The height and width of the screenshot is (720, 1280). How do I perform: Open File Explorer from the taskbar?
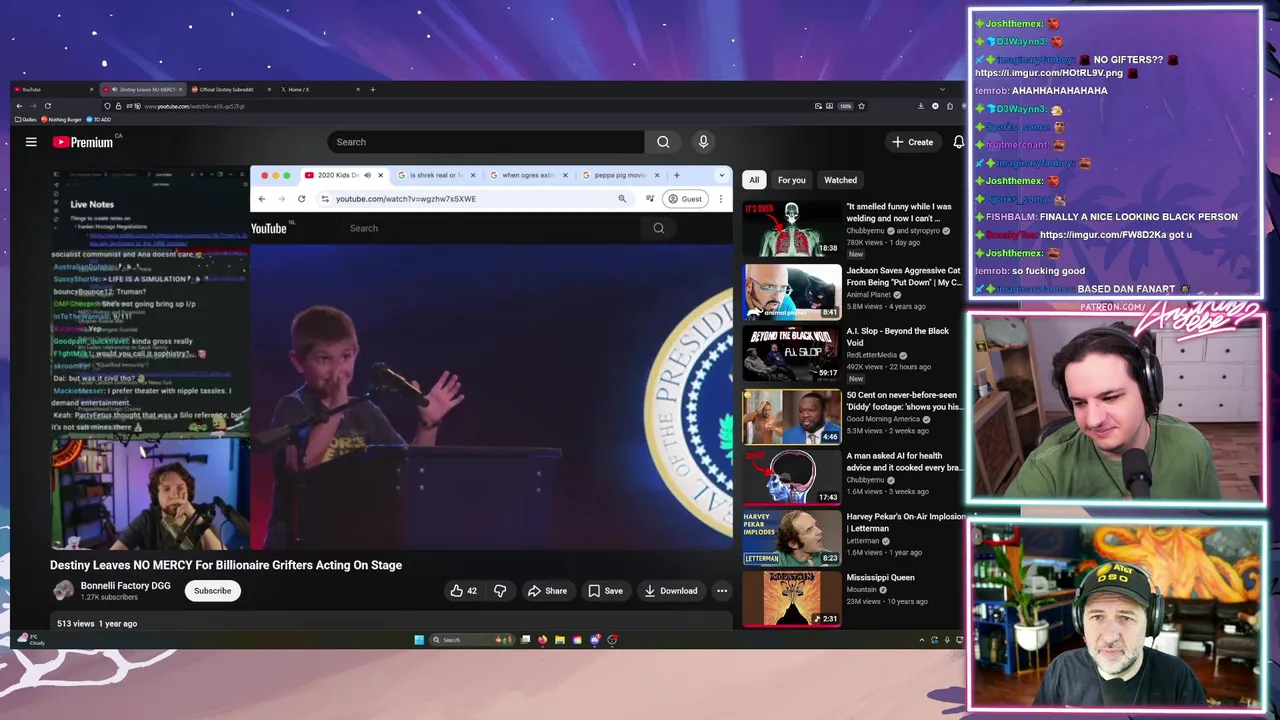tap(559, 640)
